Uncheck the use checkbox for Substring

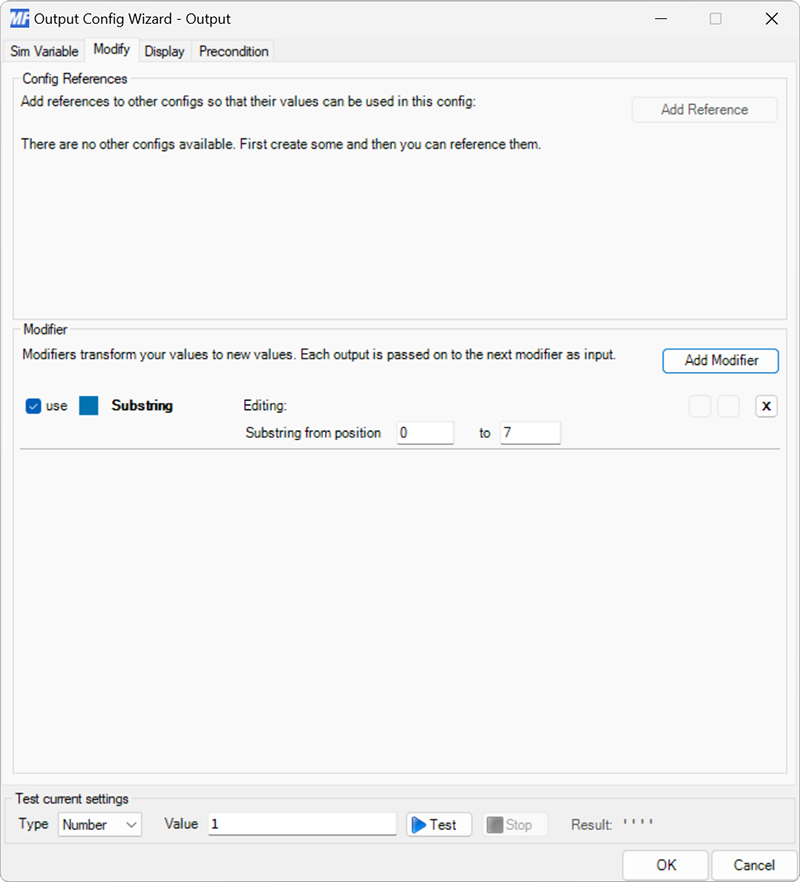(x=33, y=406)
